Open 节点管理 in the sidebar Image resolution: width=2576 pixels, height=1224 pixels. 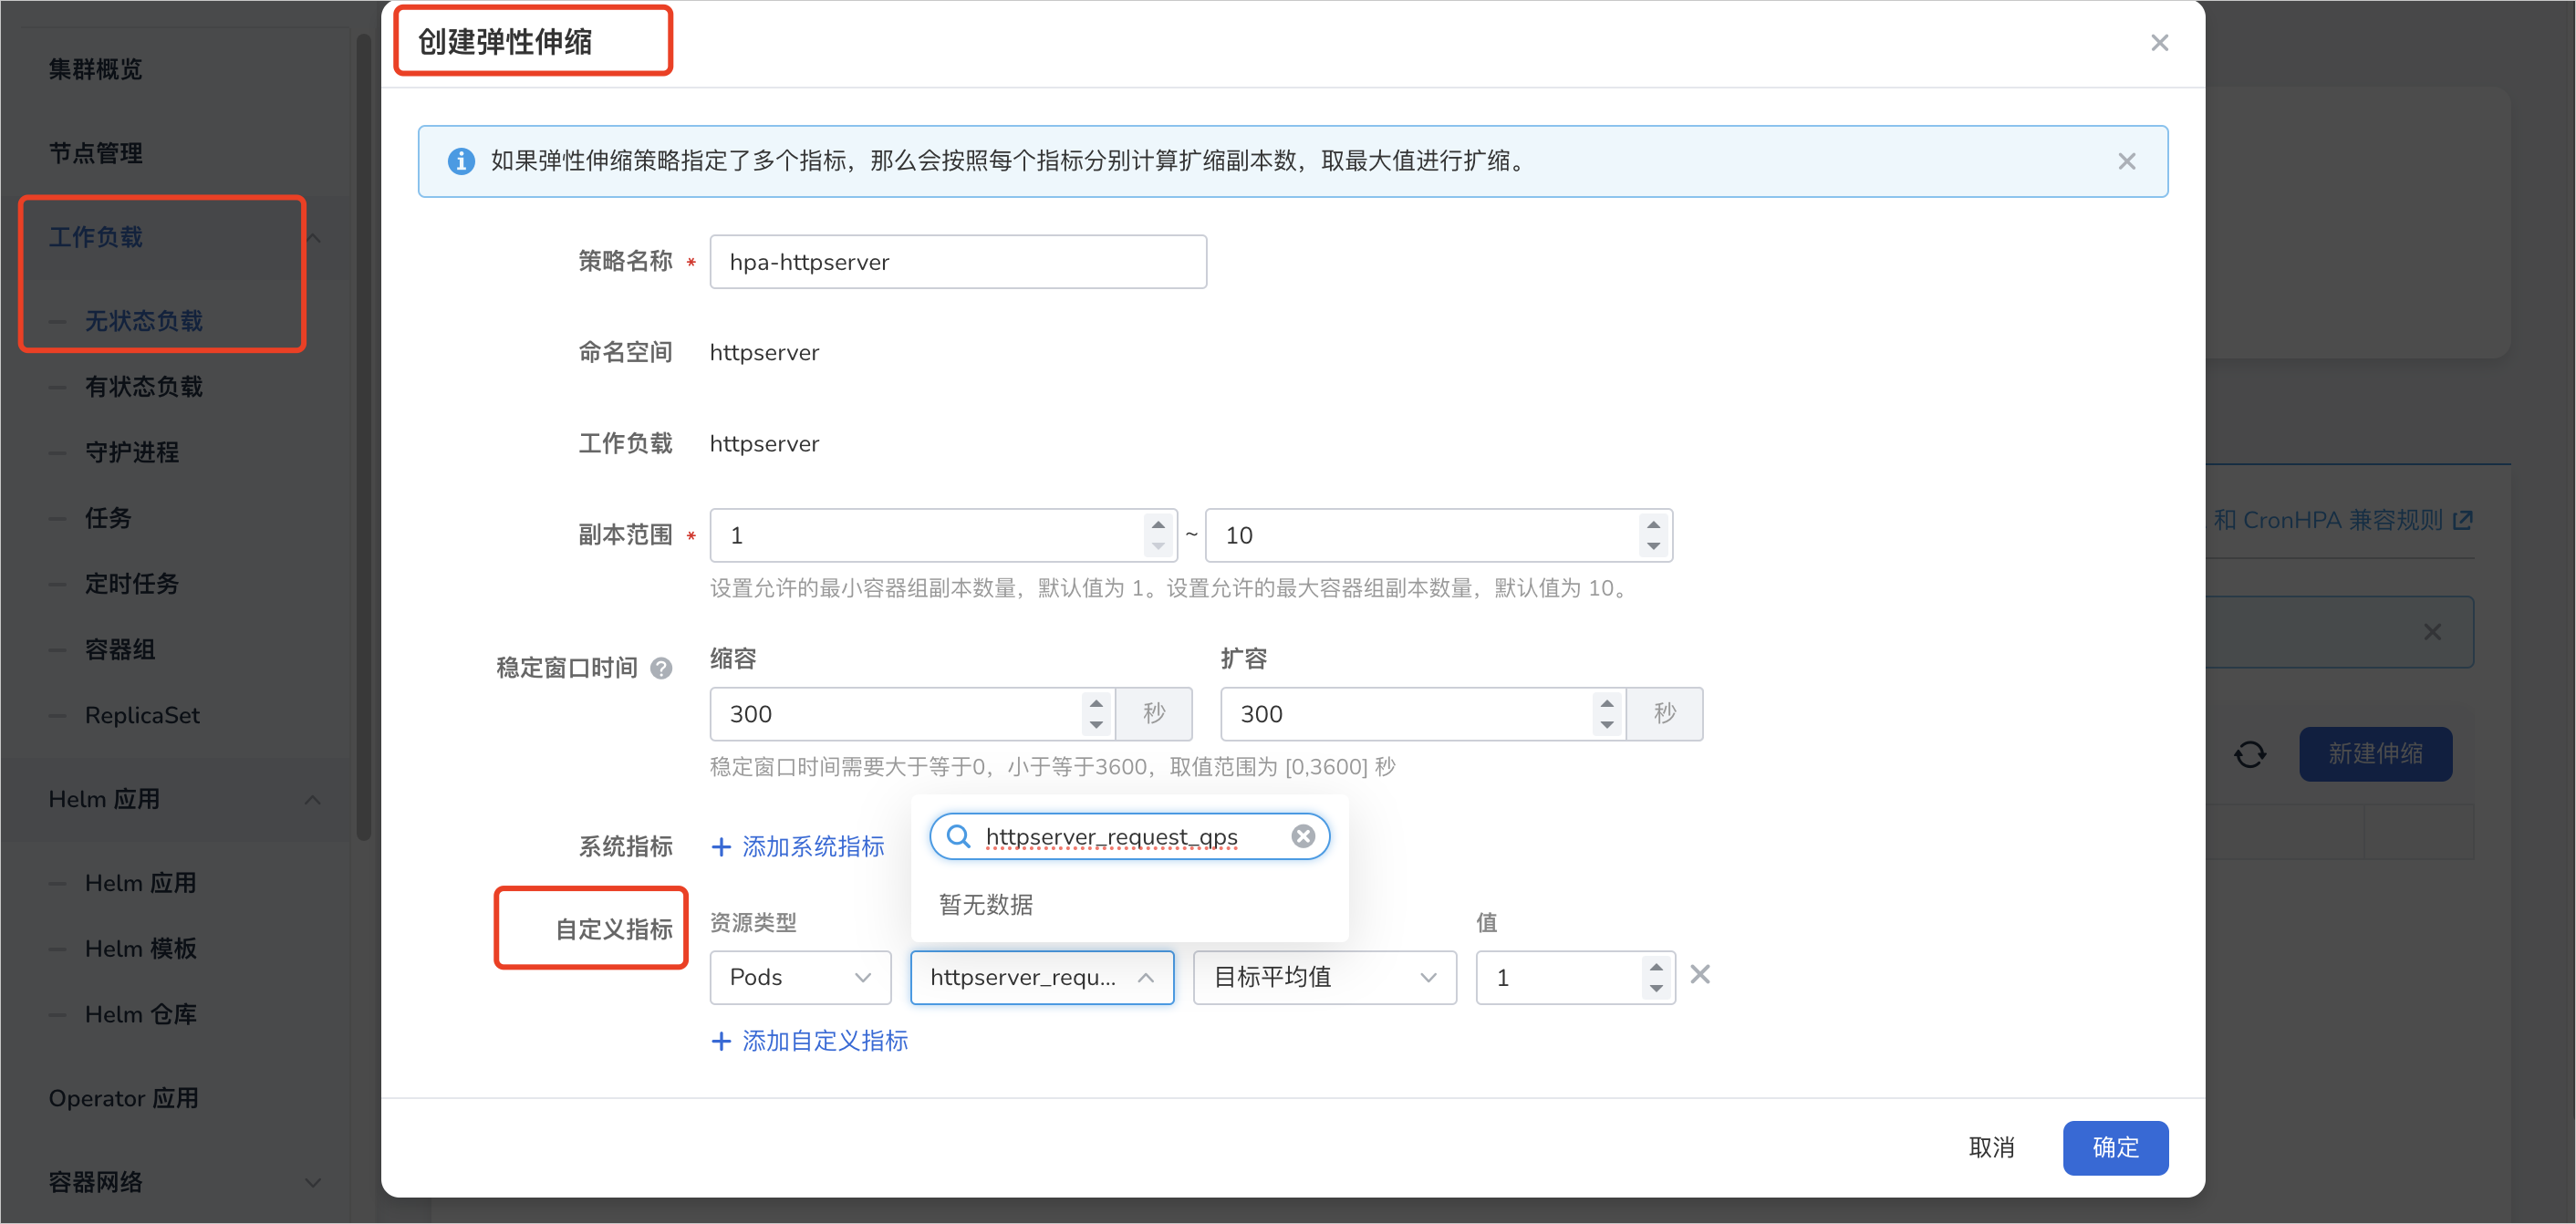(96, 154)
